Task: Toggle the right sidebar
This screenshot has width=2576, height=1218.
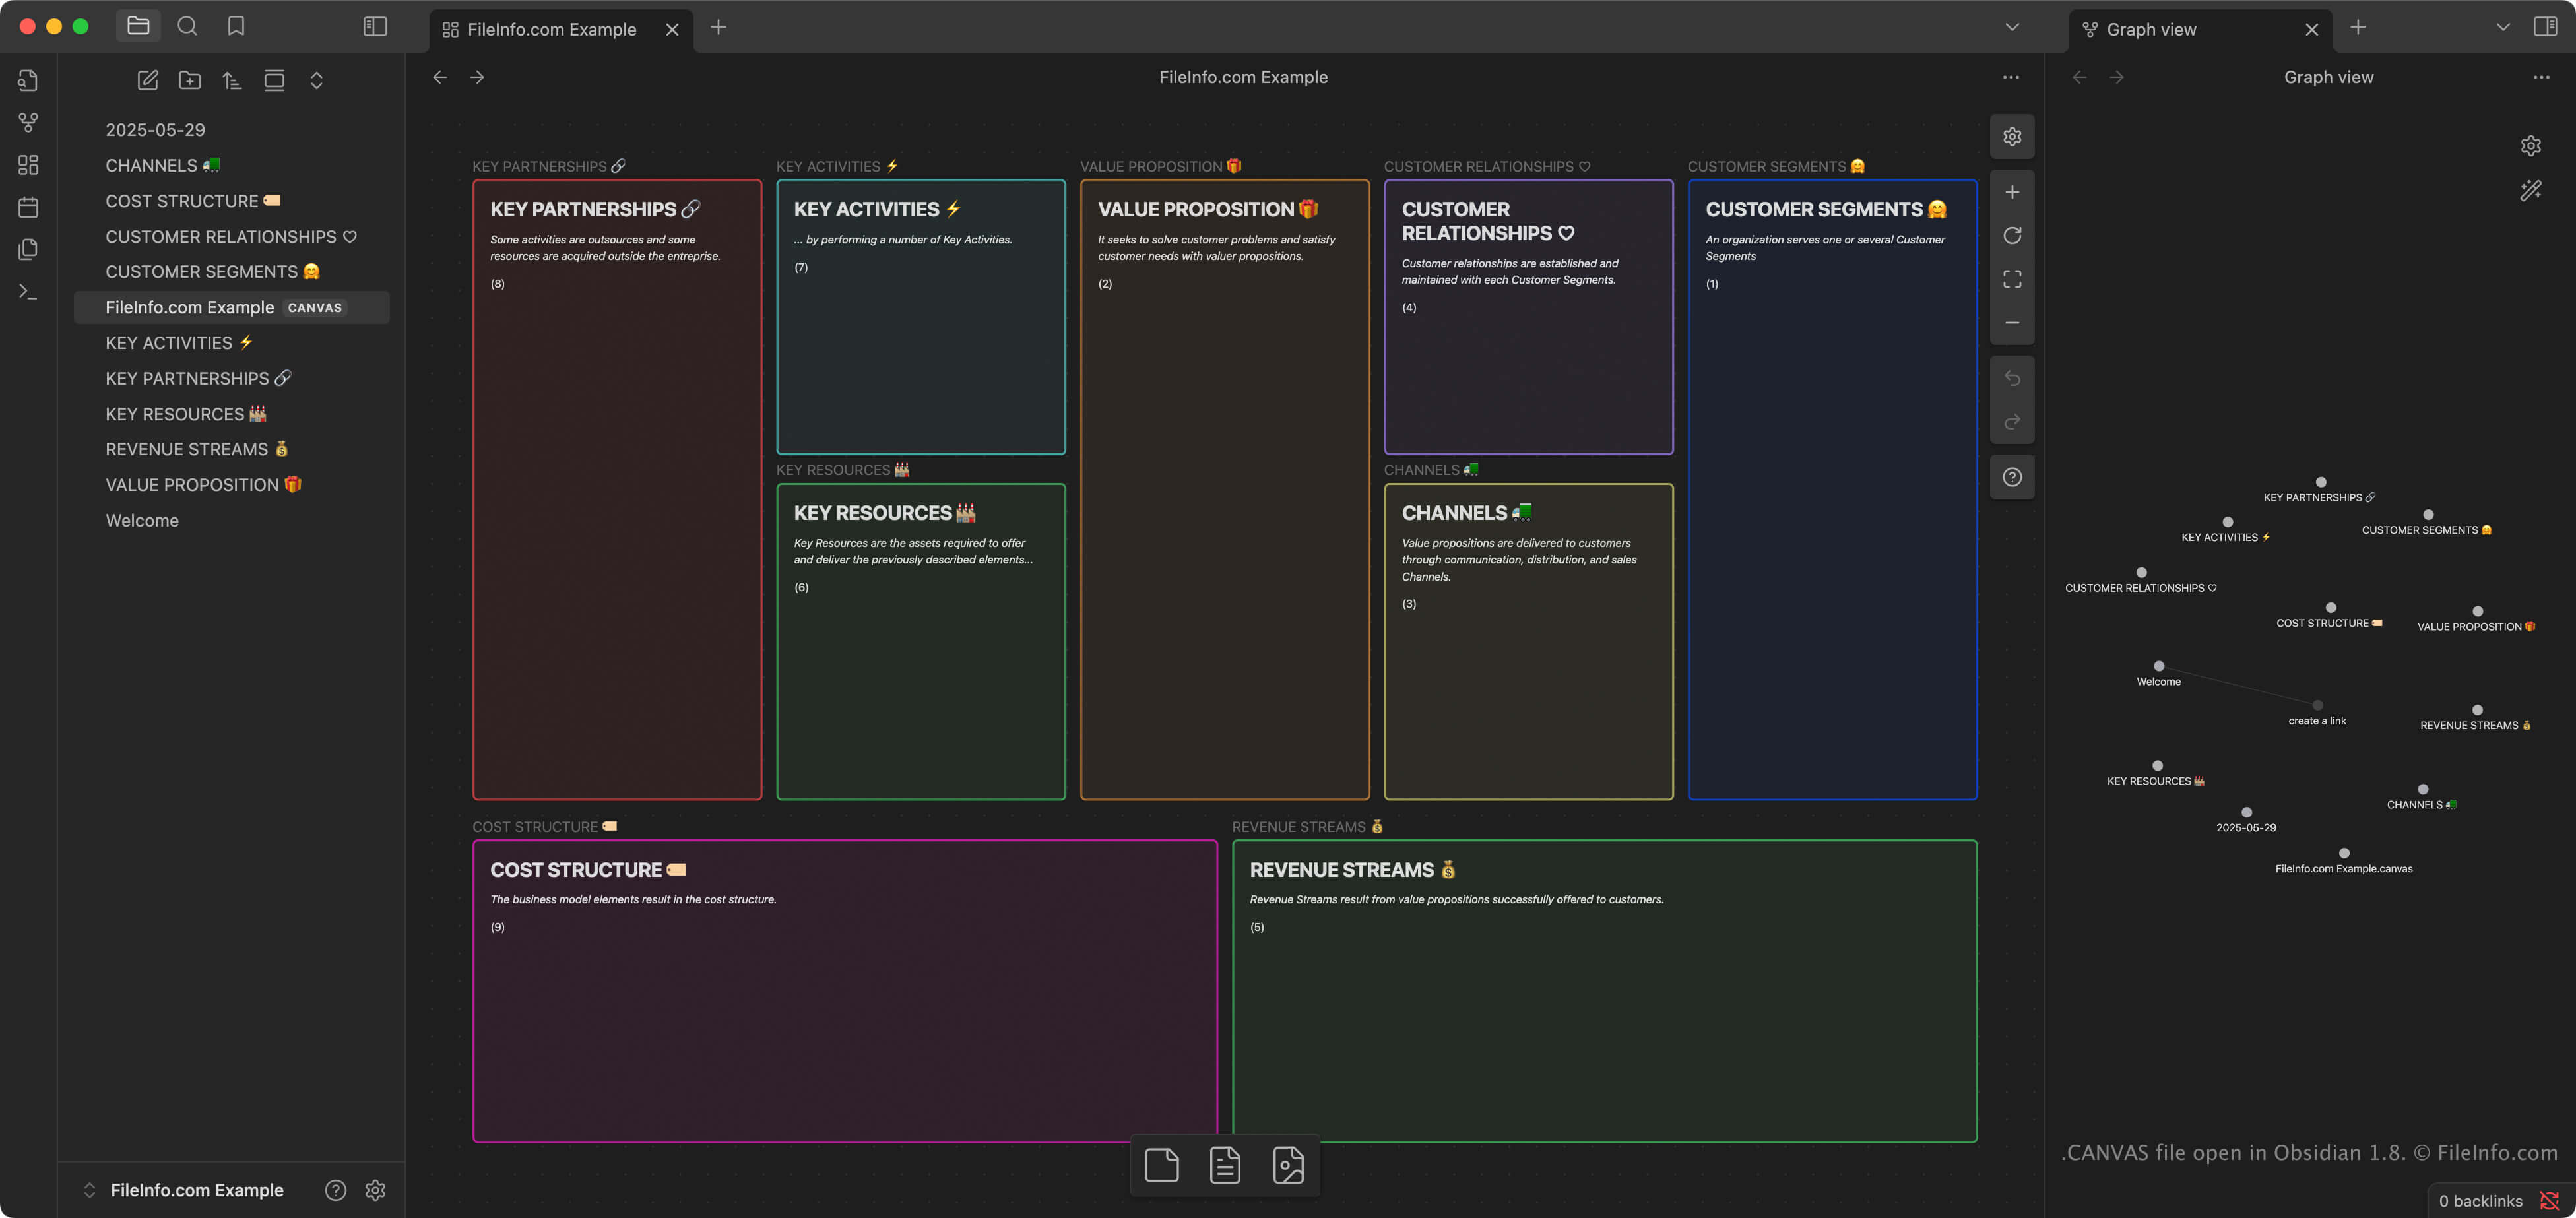Action: pos(2545,27)
